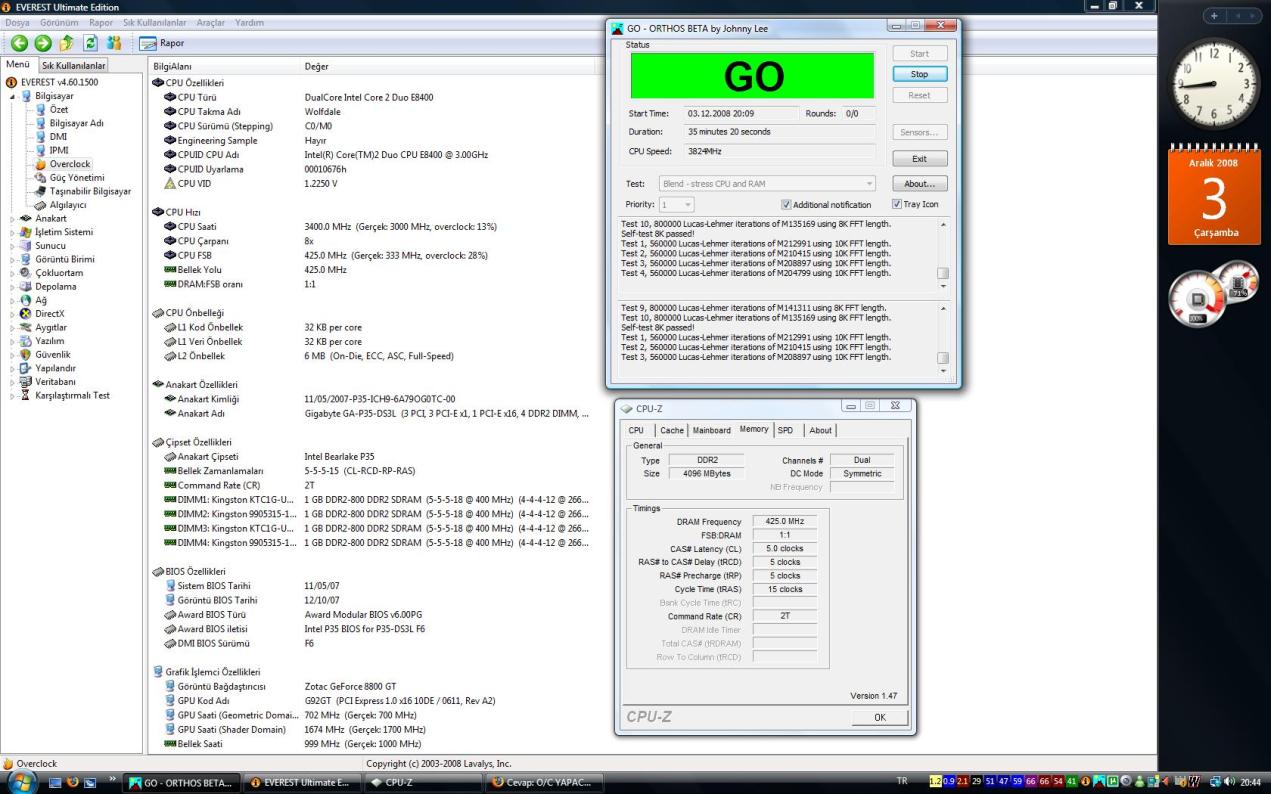1271x794 pixels.
Task: Click the green Forward arrow in EVEREST toolbar
Action: coord(42,43)
